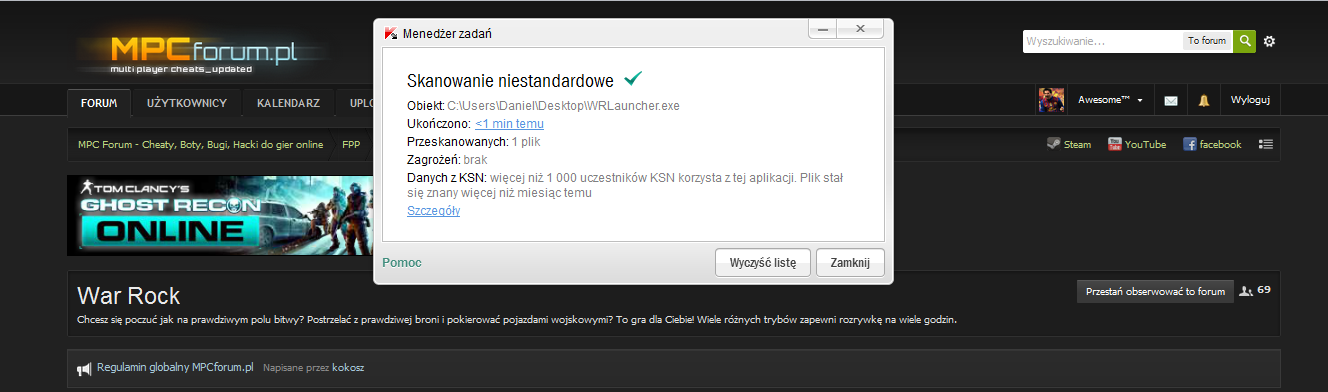Open 'MPC Forum - Cheaty, Boty' breadcrumb

(201, 144)
